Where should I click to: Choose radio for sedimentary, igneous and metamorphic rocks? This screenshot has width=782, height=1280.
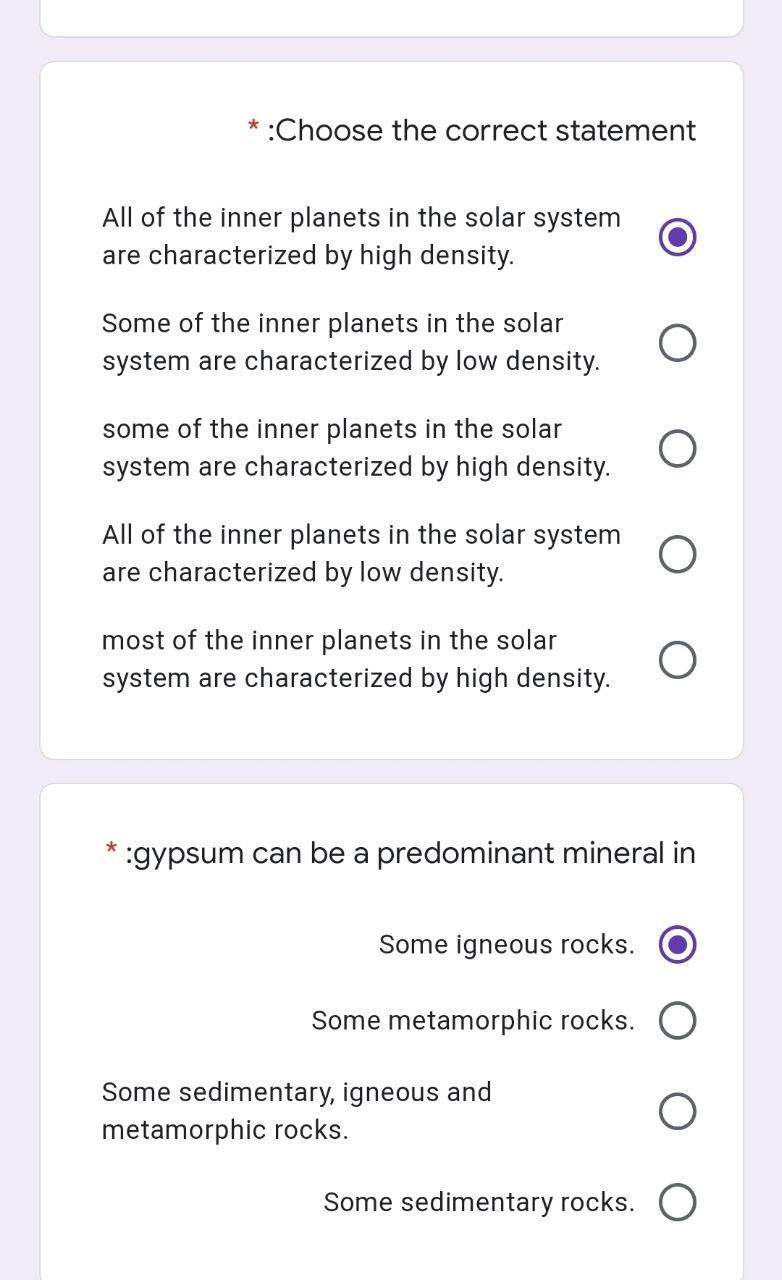pos(678,1111)
